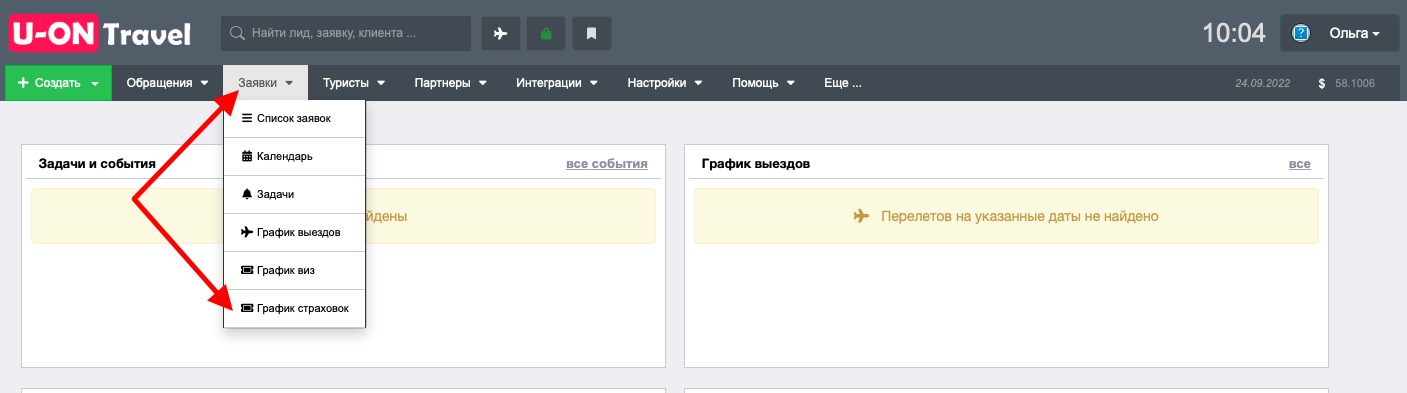Viewport: 1407px width, 393px height.
Task: Click the date 24.09.2022
Action: (1264, 84)
